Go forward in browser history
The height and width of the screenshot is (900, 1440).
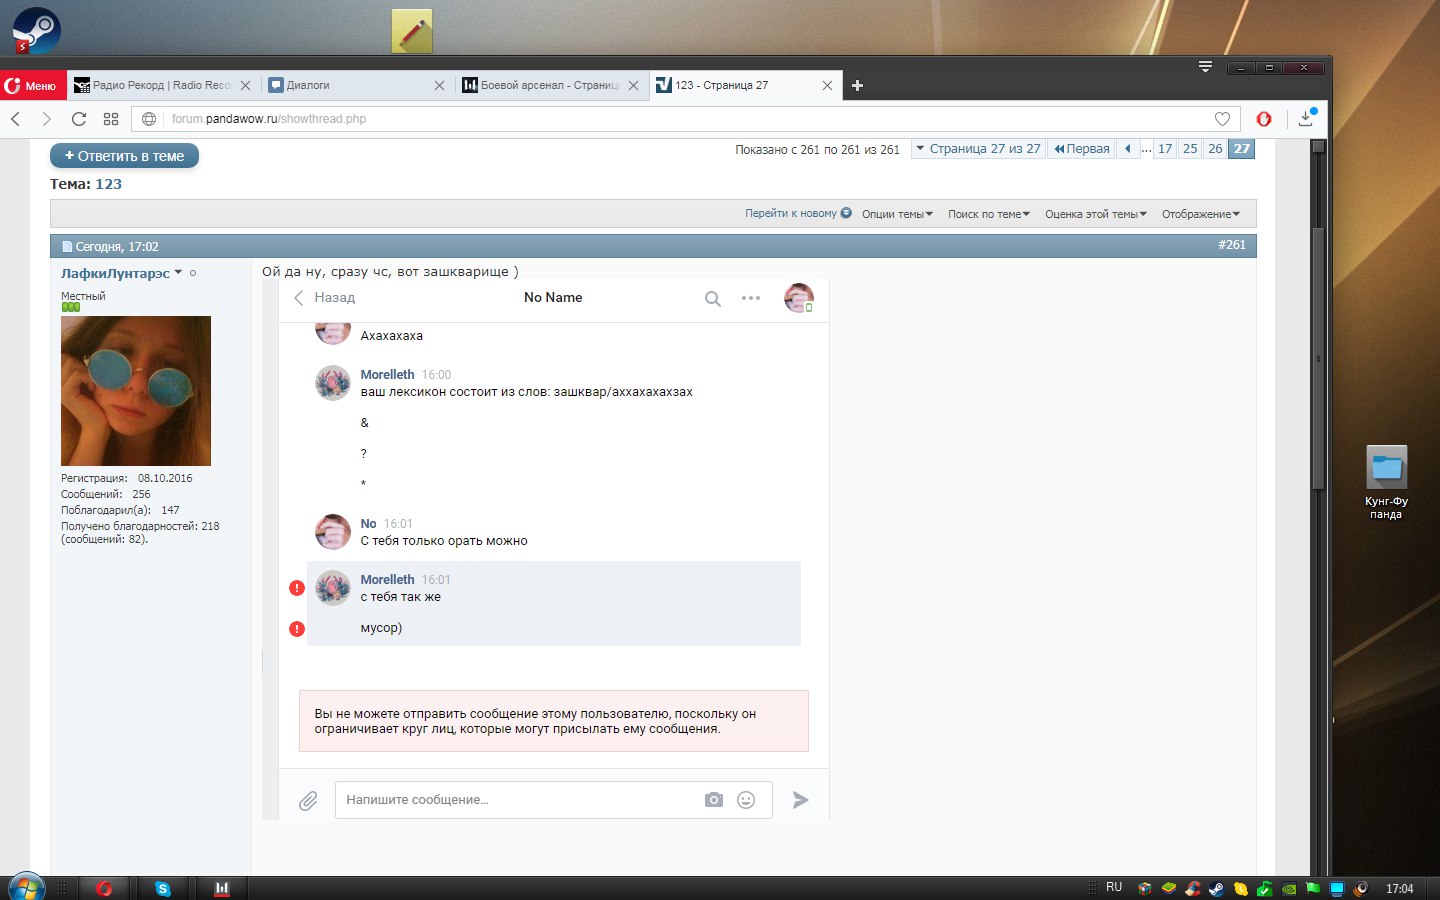46,119
